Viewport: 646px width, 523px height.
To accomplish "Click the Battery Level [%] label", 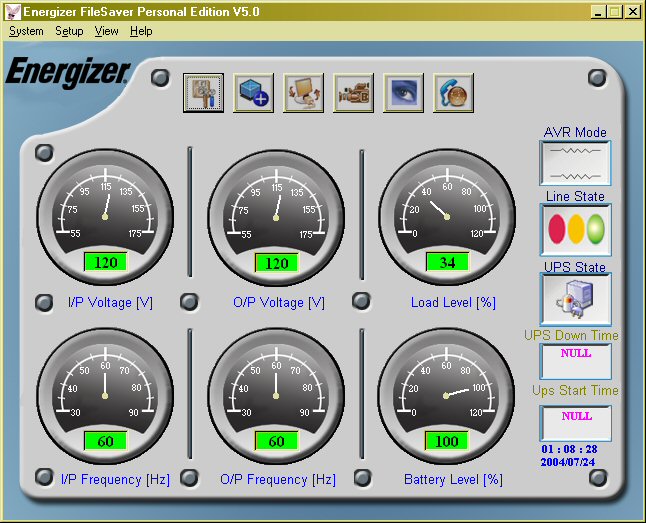I will [x=453, y=480].
